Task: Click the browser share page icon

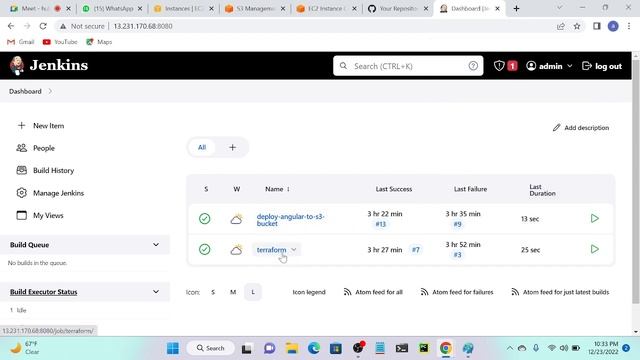Action: [x=561, y=26]
